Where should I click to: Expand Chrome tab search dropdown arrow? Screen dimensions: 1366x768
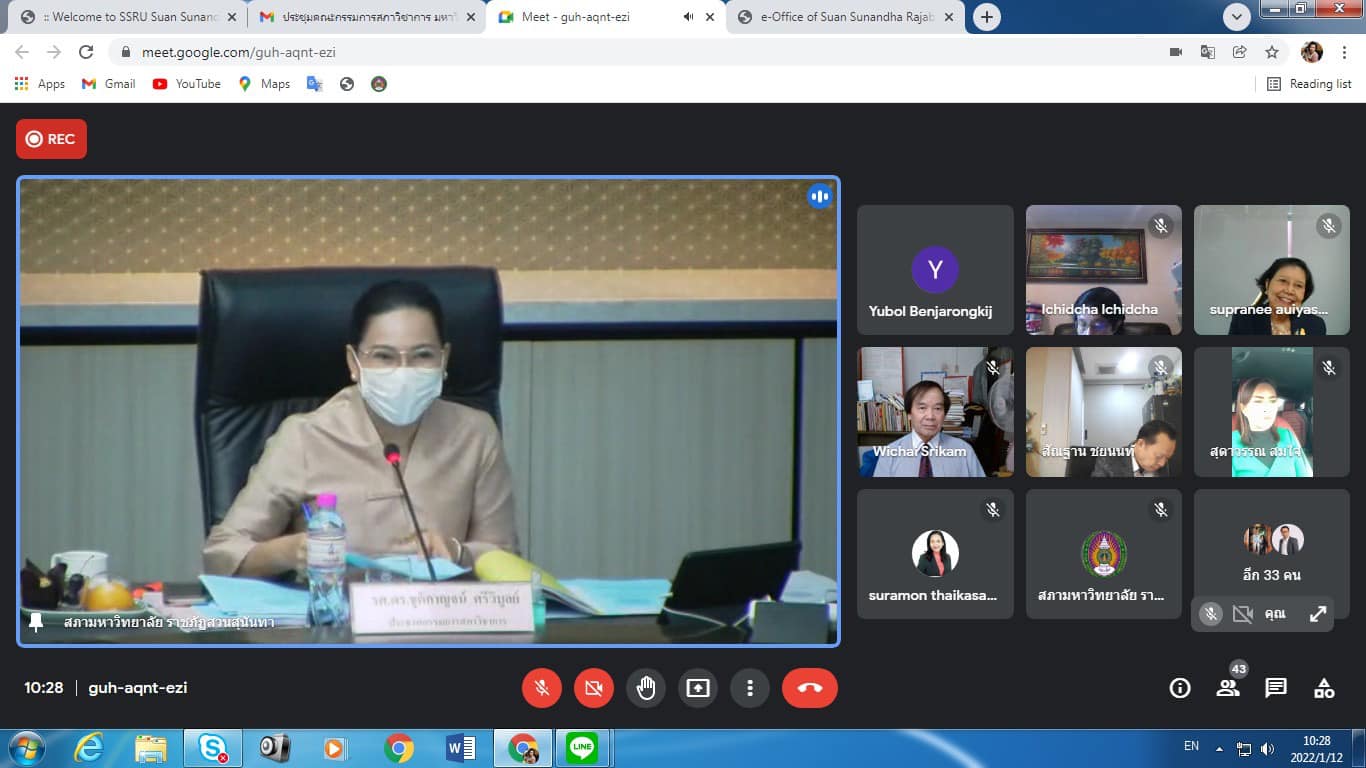point(1237,17)
